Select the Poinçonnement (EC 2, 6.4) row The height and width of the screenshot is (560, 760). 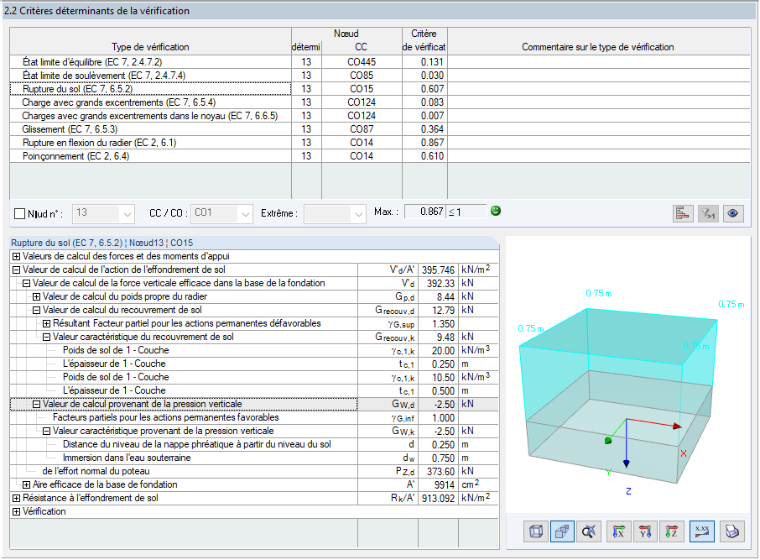[380, 156]
